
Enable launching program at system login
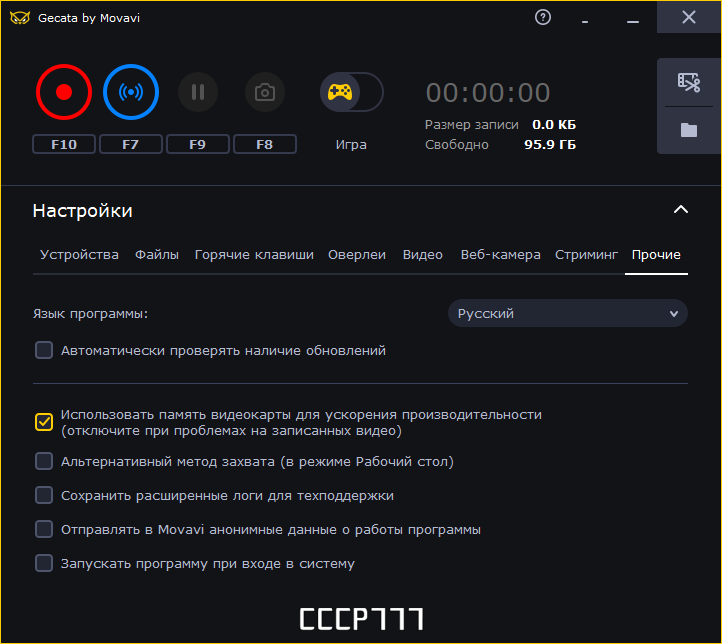44,563
